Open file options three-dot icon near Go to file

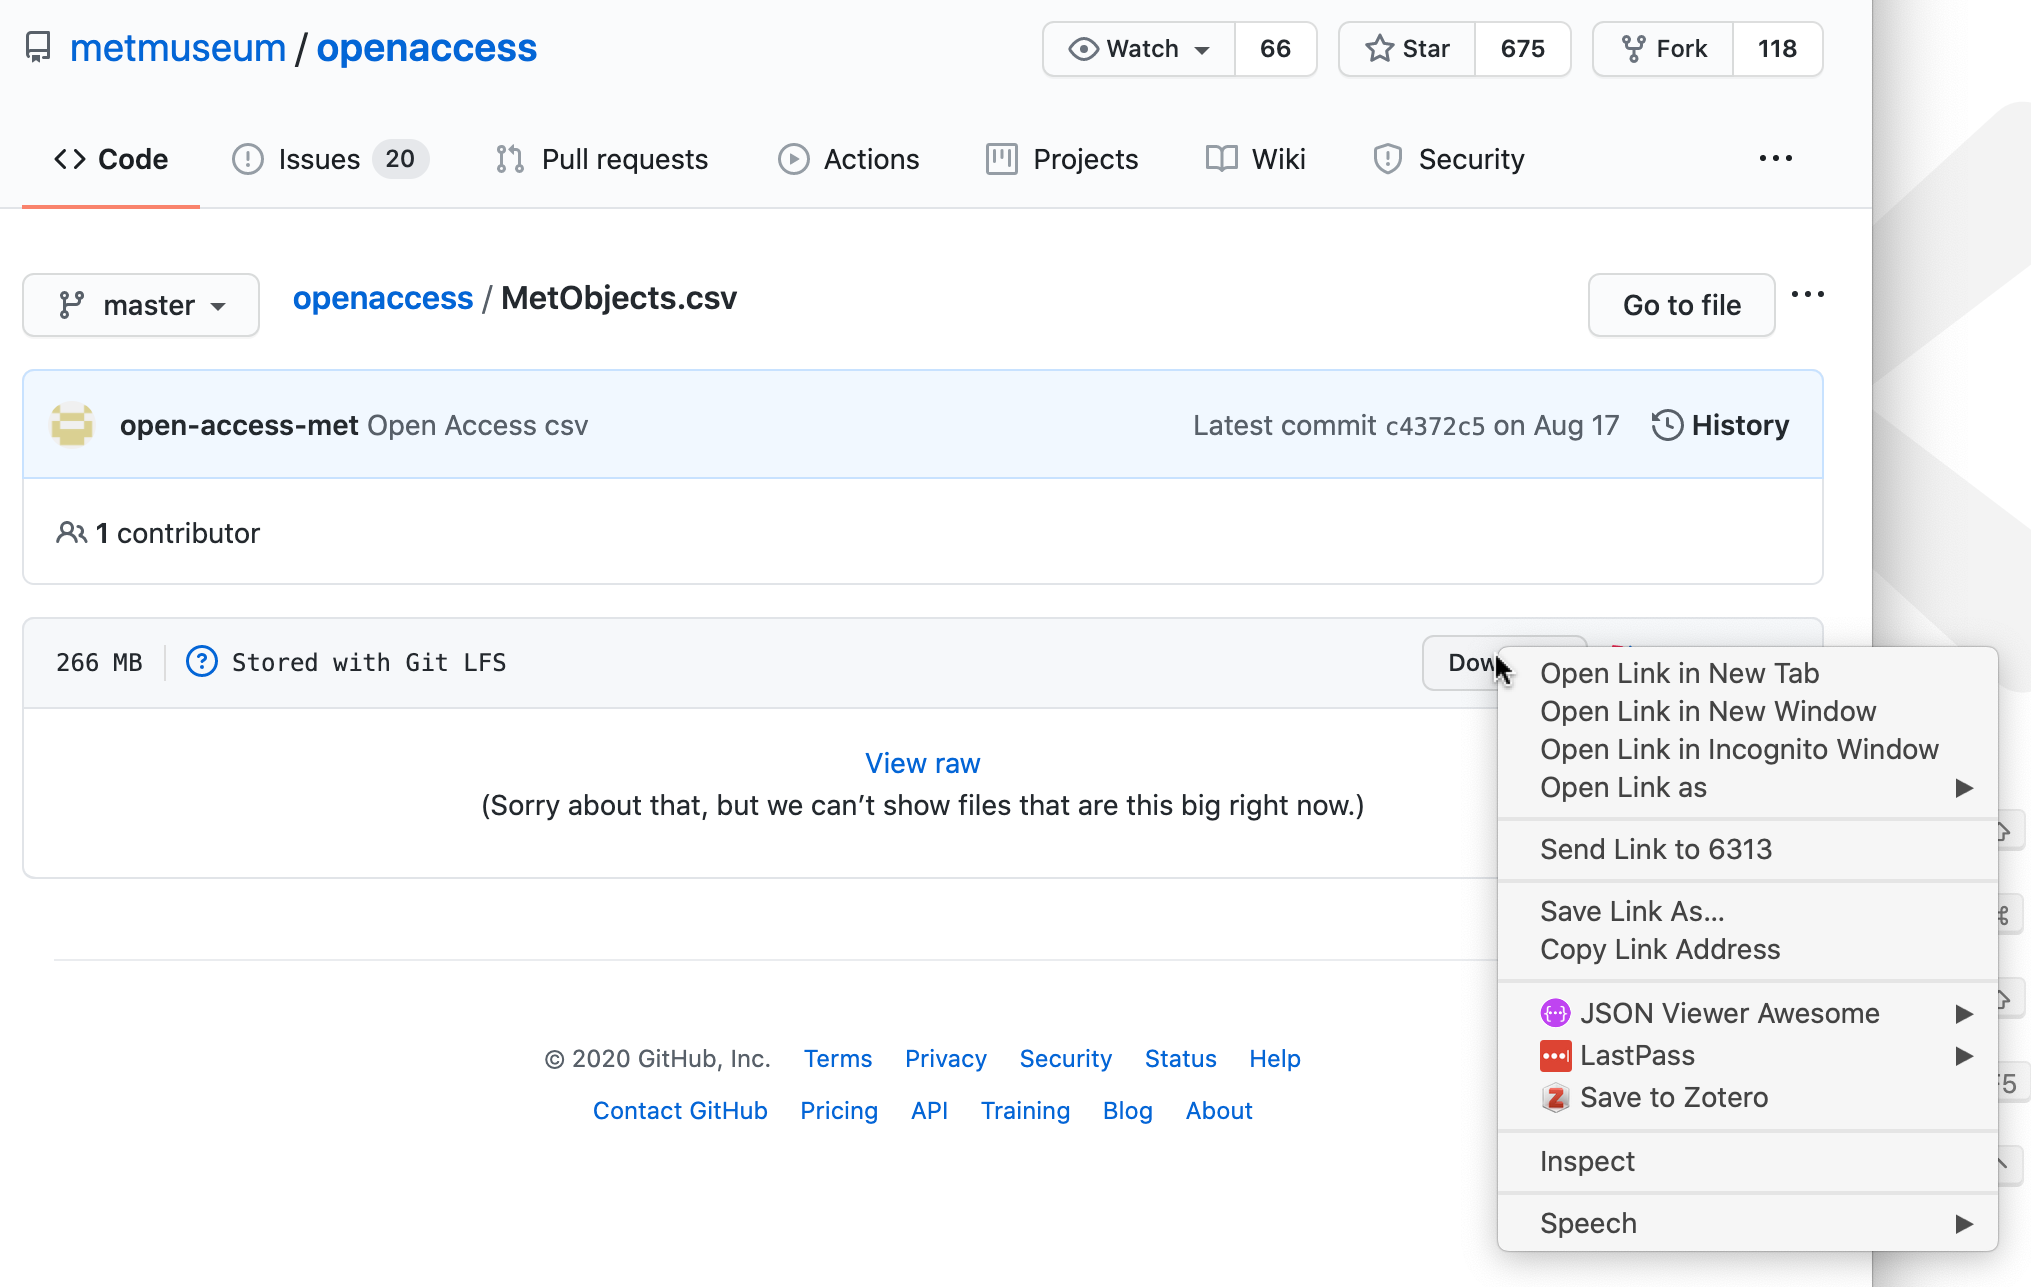point(1807,295)
